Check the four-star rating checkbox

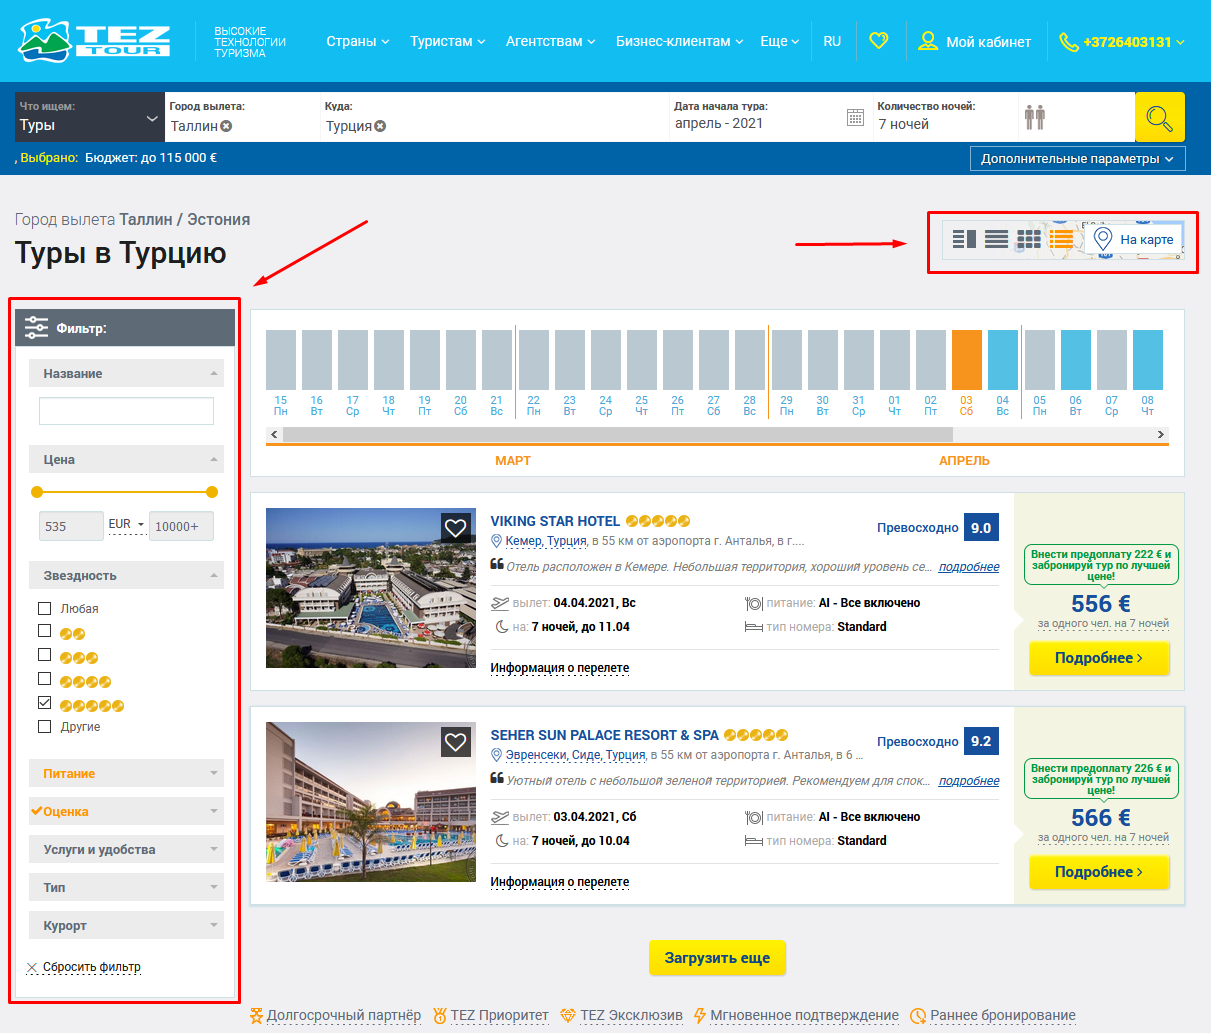[x=44, y=678]
